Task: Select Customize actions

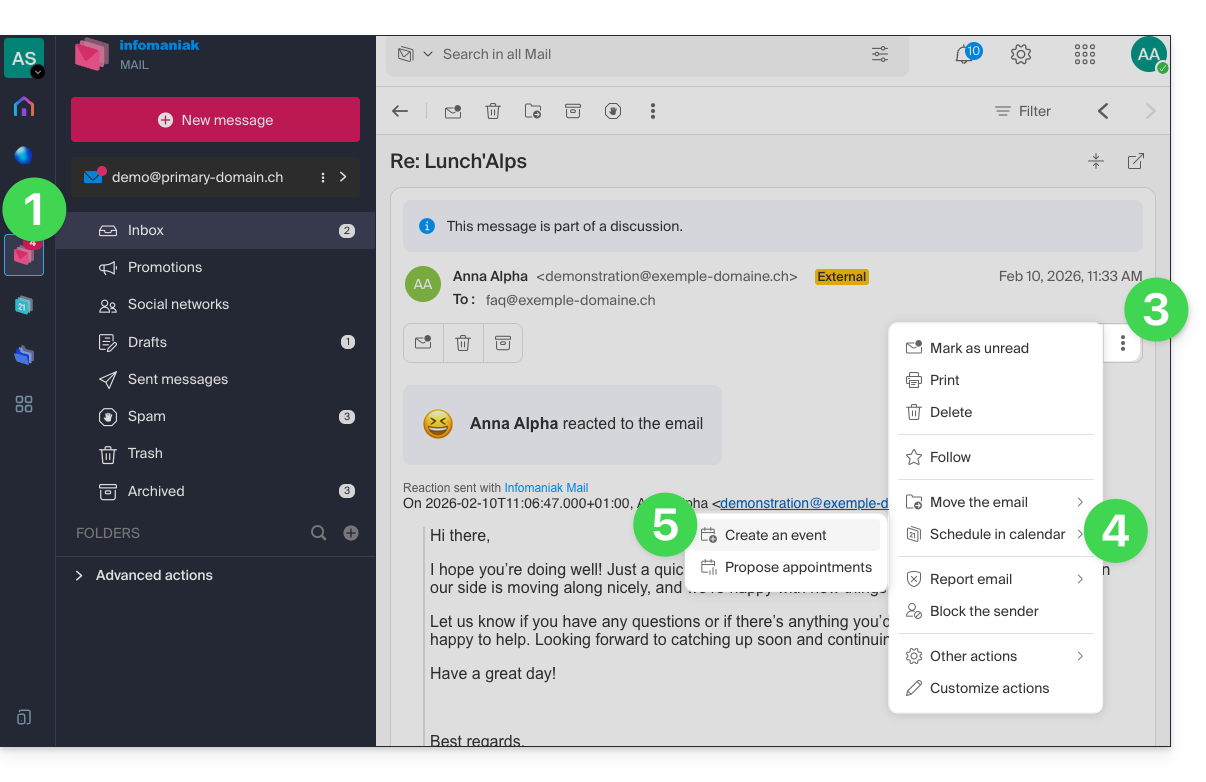Action: pyautogui.click(x=995, y=688)
